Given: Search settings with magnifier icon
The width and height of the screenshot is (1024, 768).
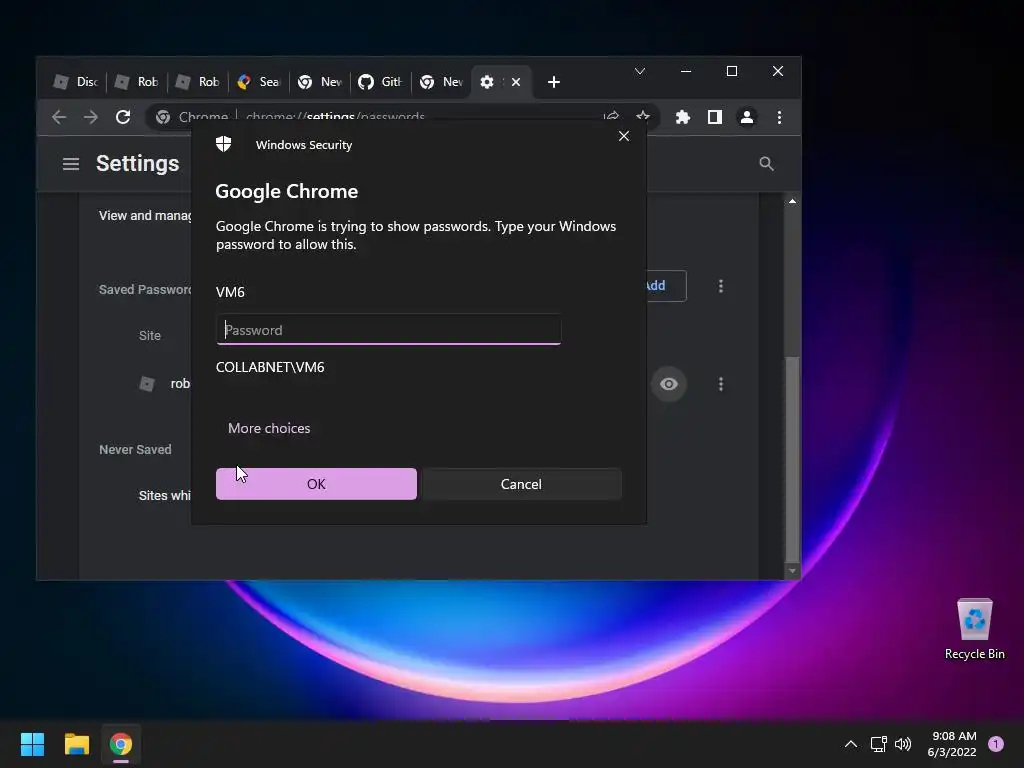Looking at the screenshot, I should pyautogui.click(x=767, y=163).
